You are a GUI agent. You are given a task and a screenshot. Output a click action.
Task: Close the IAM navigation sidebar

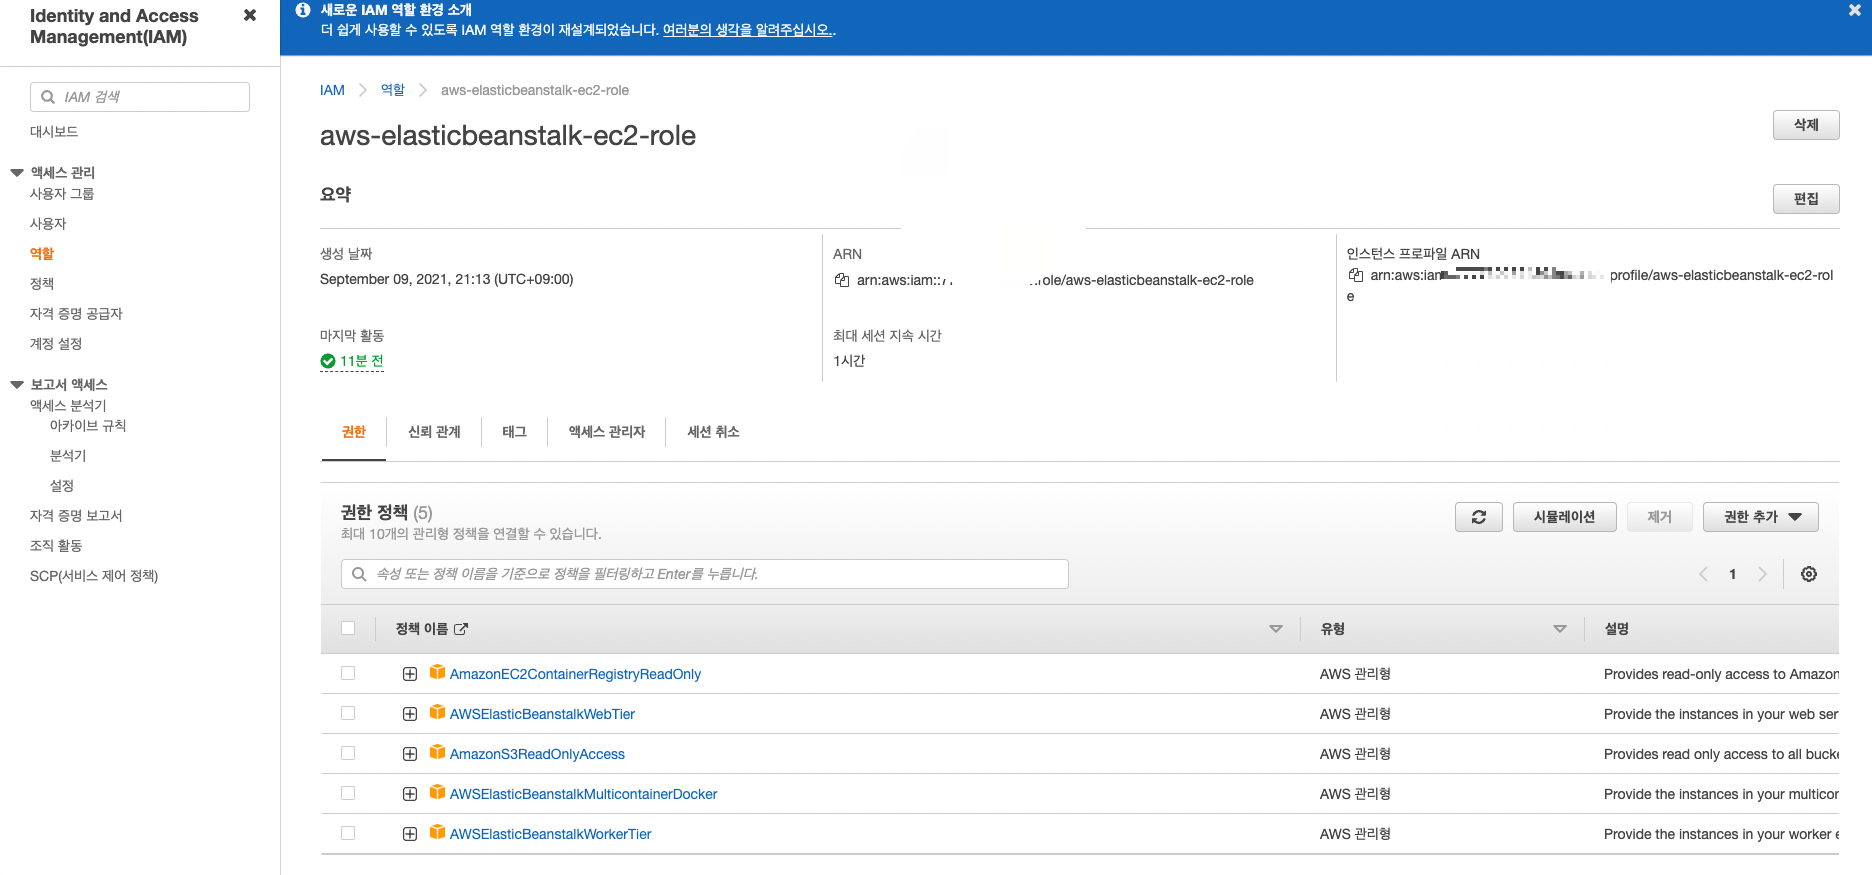250,15
